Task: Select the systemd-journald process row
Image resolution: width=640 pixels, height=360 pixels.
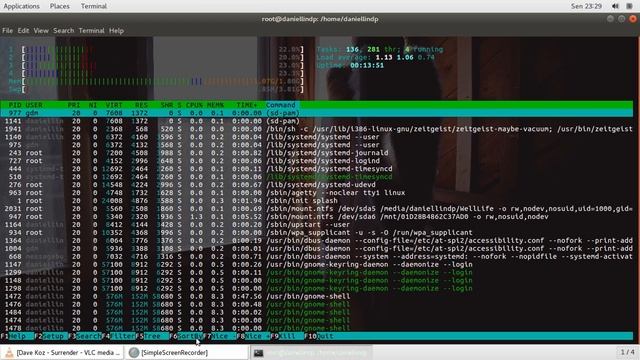Action: (x=317, y=153)
